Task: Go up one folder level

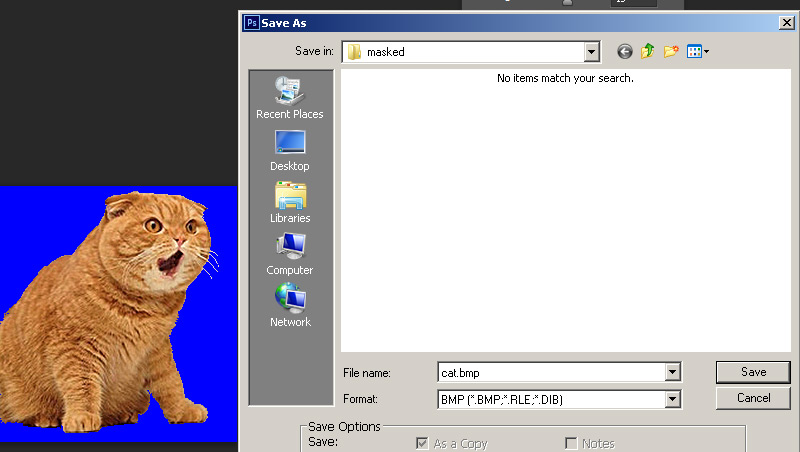Action: click(x=647, y=51)
